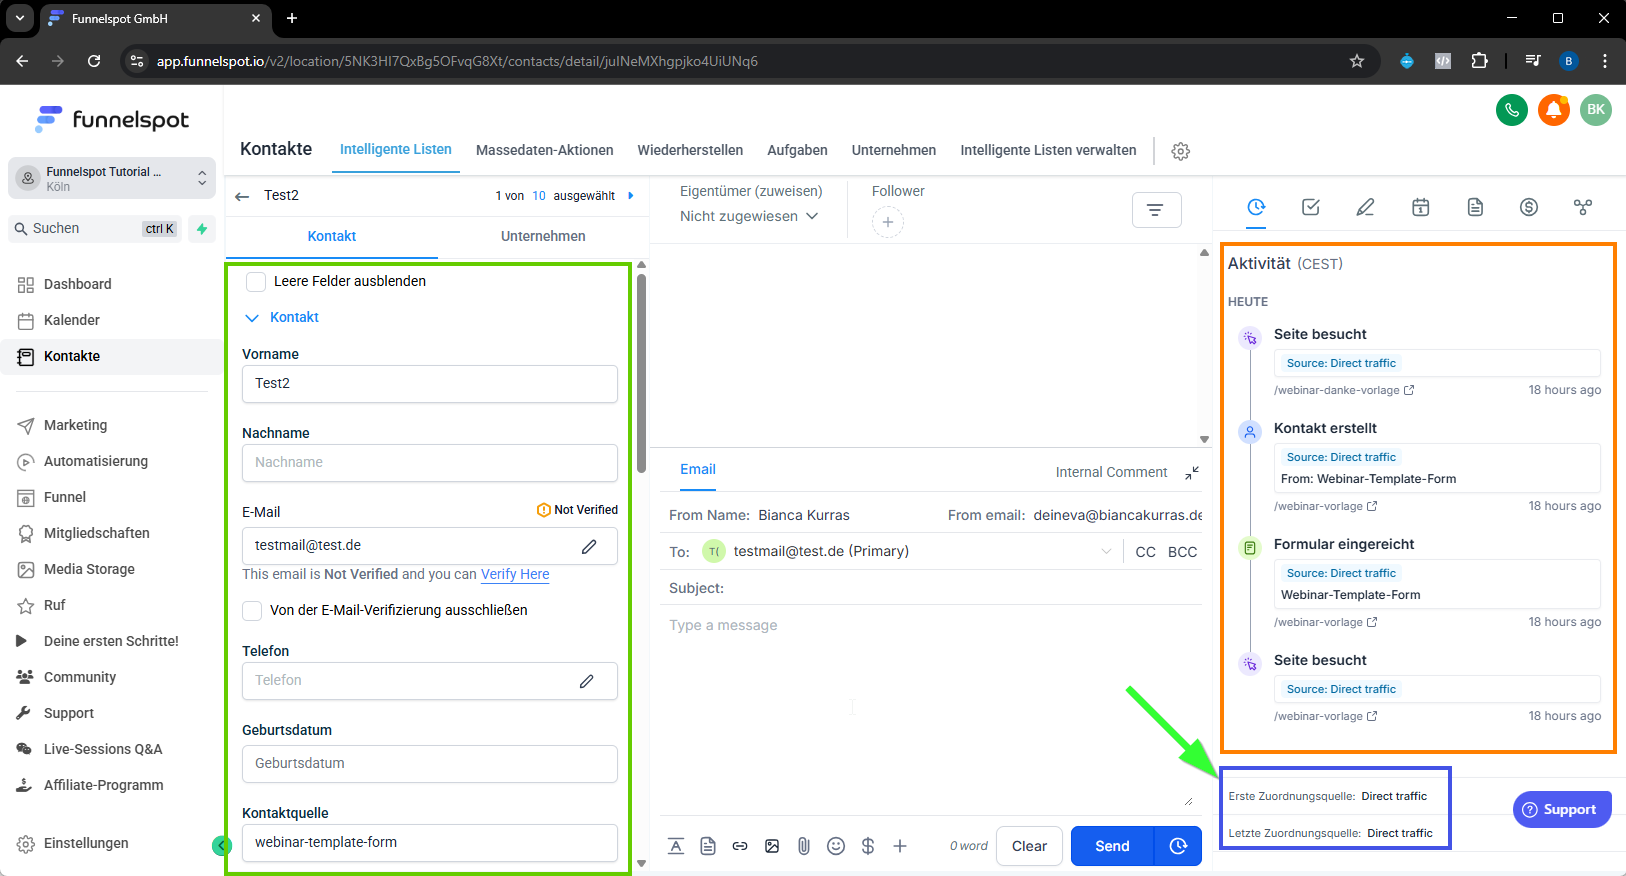This screenshot has height=876, width=1626.
Task: Open the associations tab icon
Action: point(1583,207)
